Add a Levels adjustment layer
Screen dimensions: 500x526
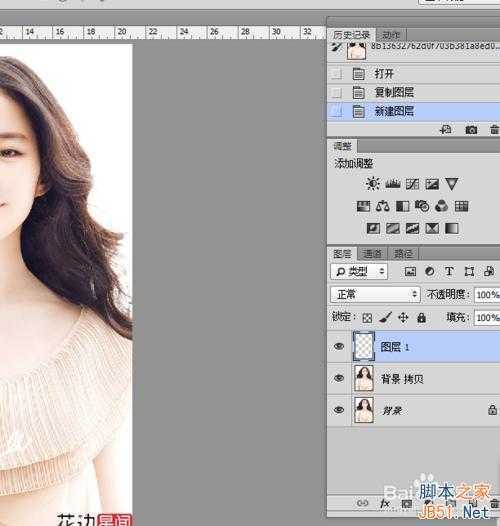pos(393,184)
